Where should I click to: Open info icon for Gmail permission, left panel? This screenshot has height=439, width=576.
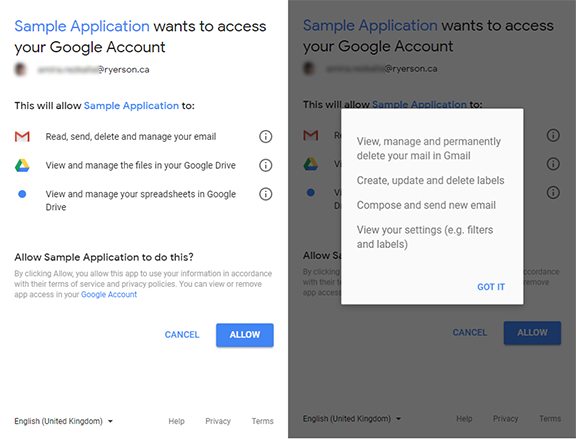pyautogui.click(x=266, y=137)
